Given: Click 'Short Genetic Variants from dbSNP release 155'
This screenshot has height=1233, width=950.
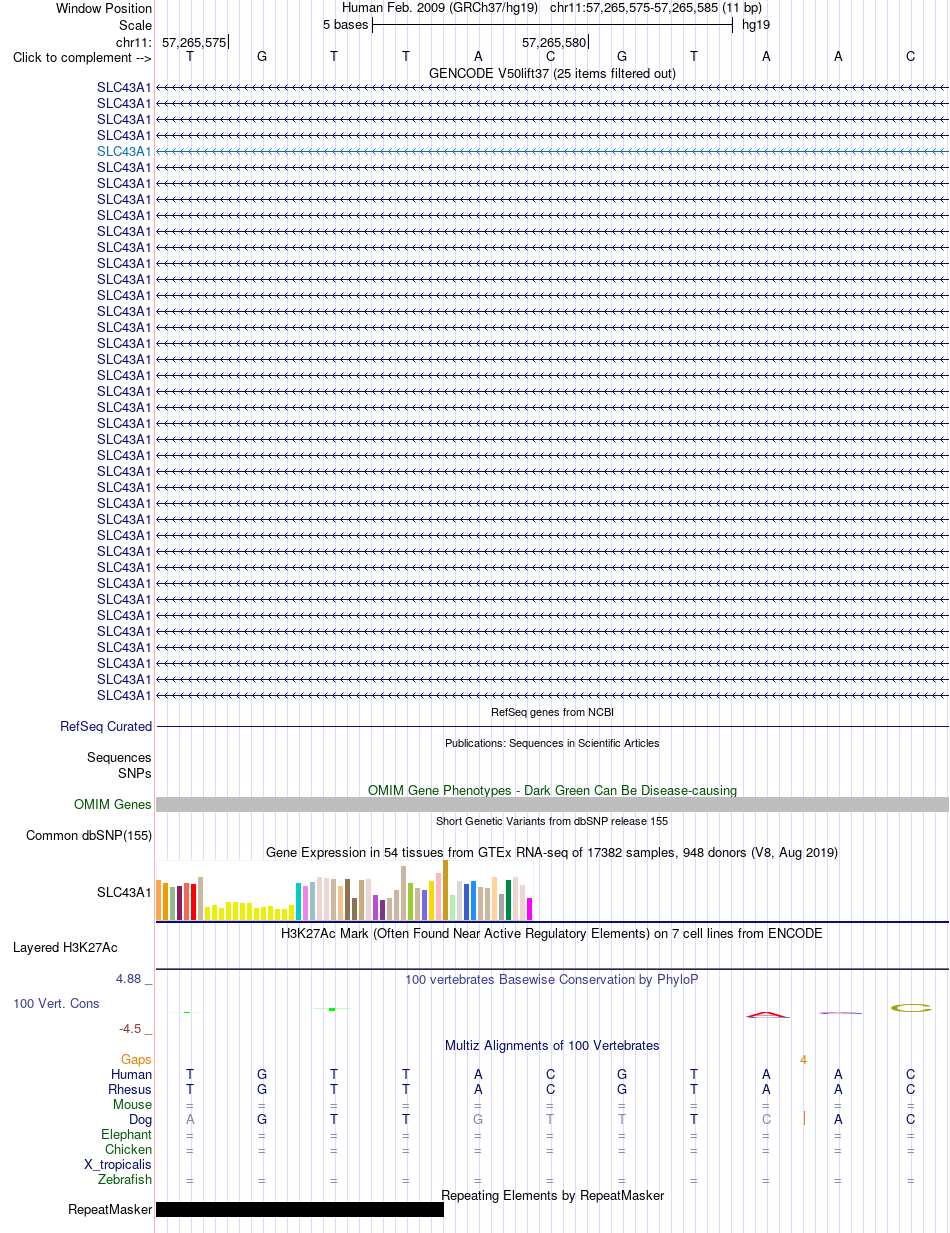Looking at the screenshot, I should 552,821.
